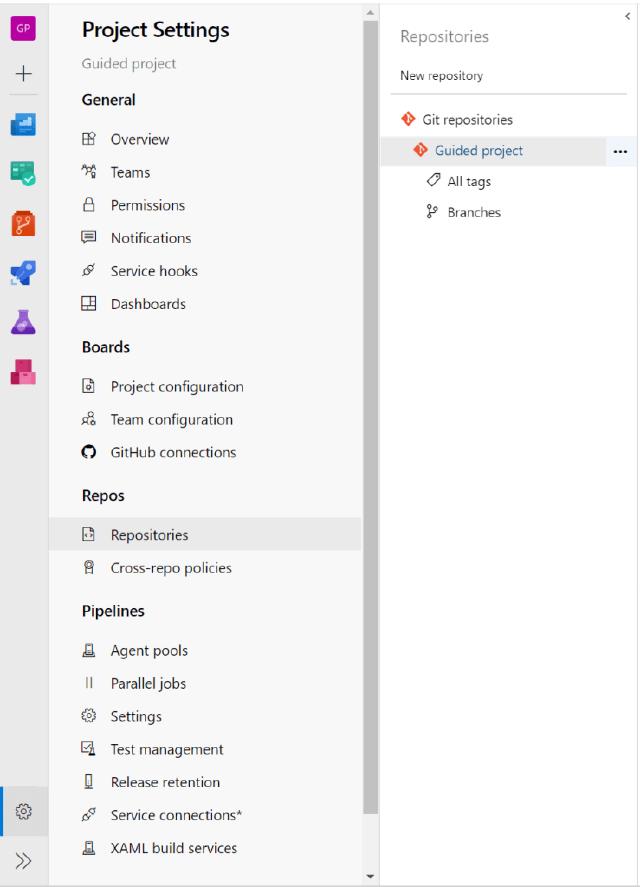The width and height of the screenshot is (640, 887).
Task: Open All tags under Guided project
Action: tap(468, 182)
